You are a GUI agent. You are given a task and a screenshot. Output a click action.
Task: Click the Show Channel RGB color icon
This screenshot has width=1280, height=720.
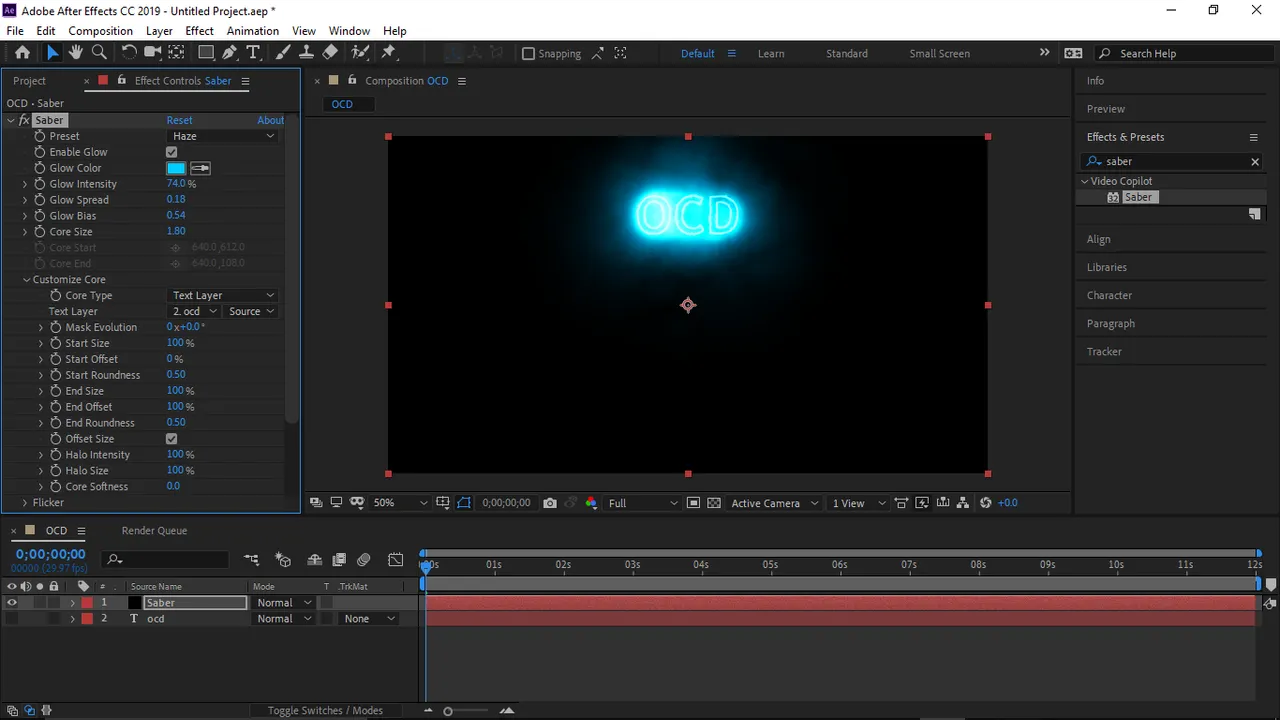[x=591, y=503]
